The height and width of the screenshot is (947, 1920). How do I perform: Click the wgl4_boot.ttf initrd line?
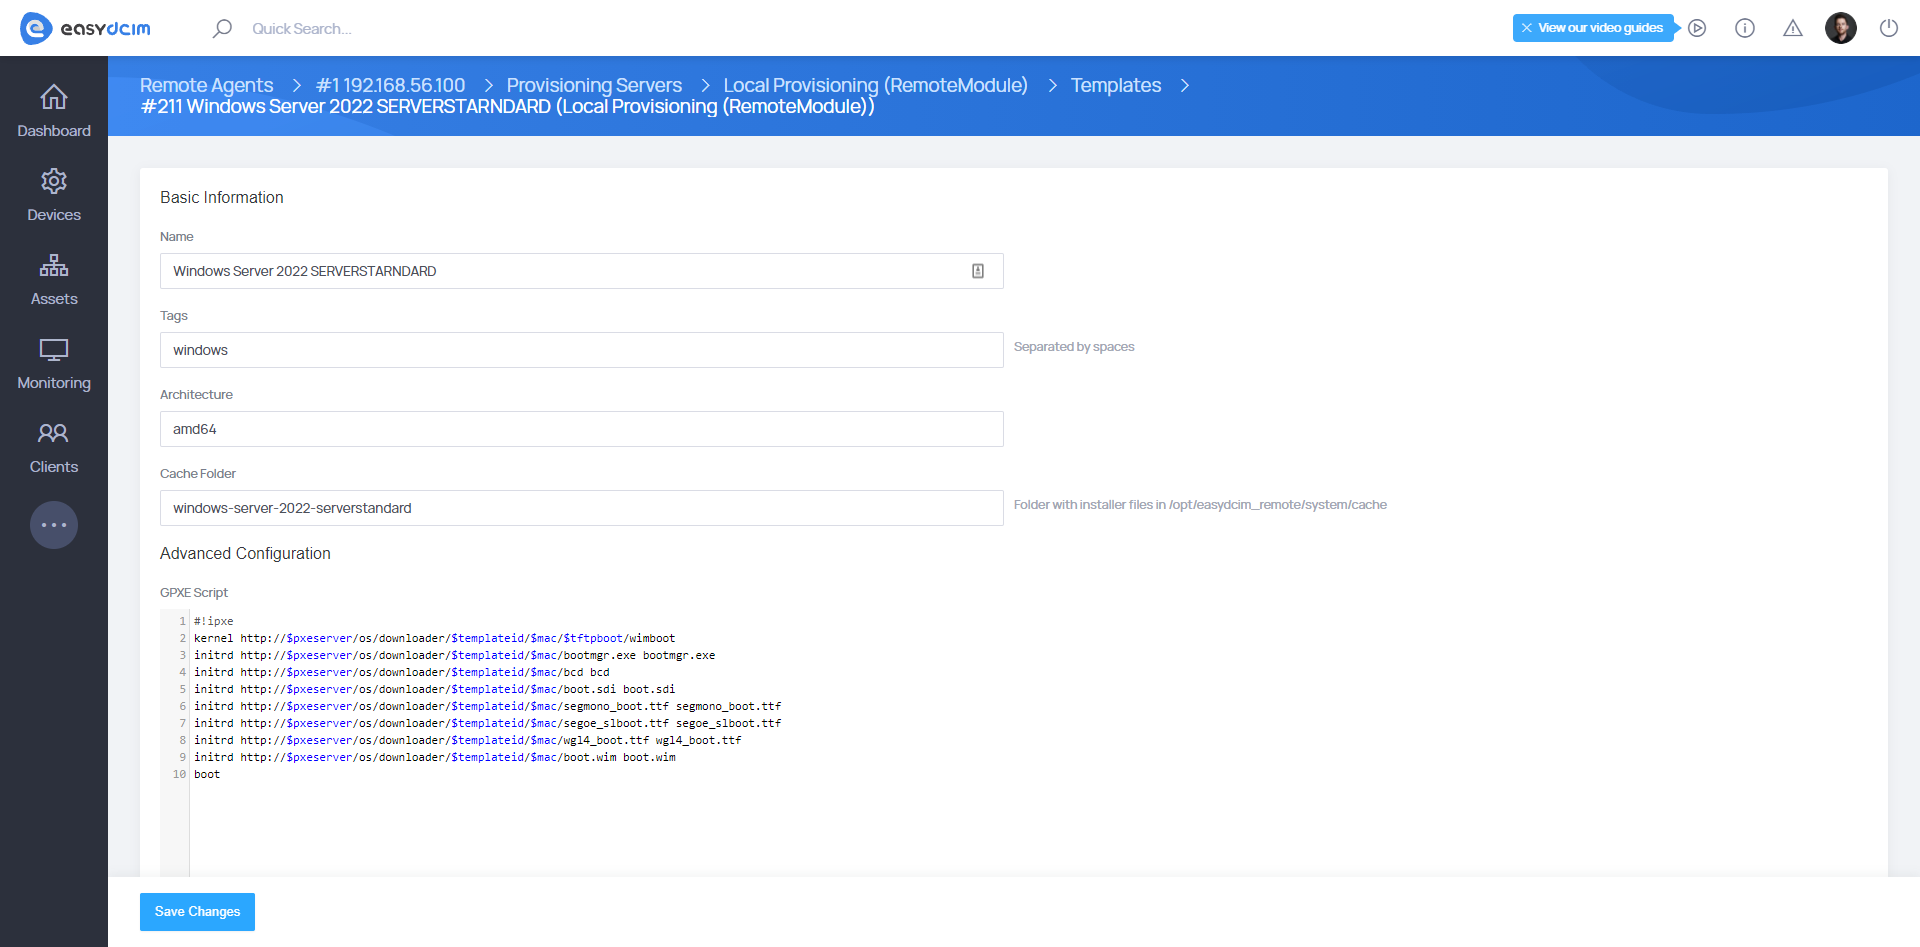467,740
